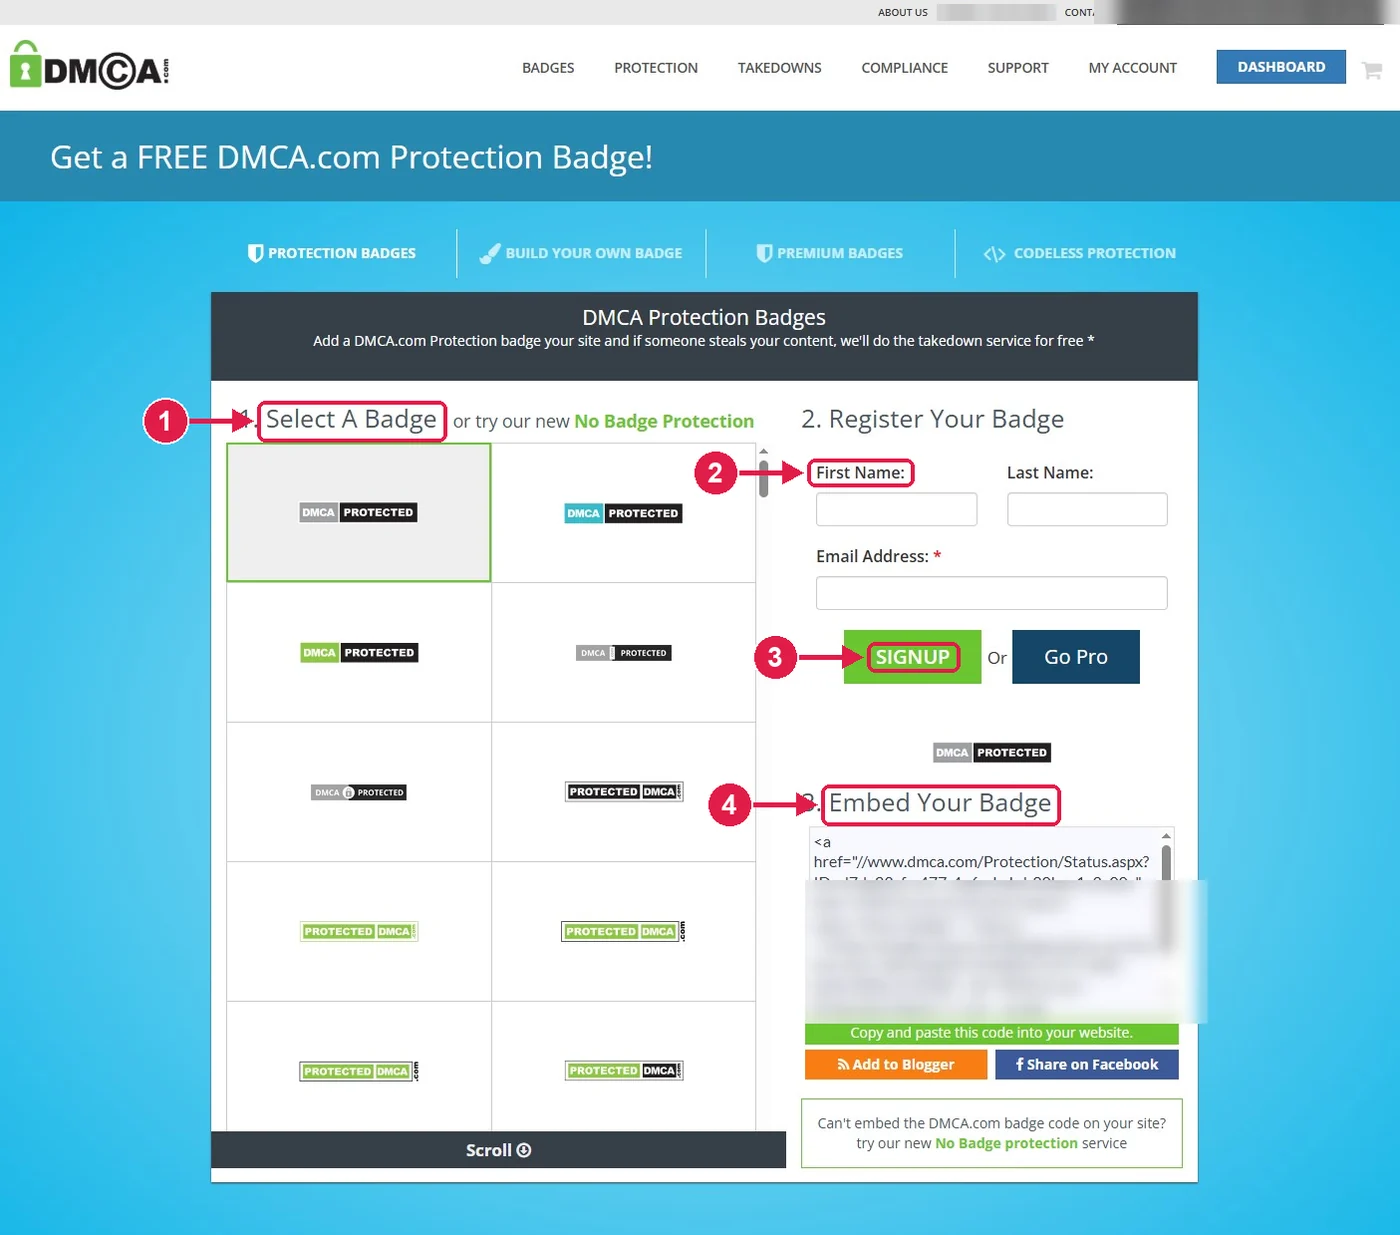Screen dimensions: 1400x1235
Task: Select the badge with the lock emblem
Action: [x=359, y=792]
